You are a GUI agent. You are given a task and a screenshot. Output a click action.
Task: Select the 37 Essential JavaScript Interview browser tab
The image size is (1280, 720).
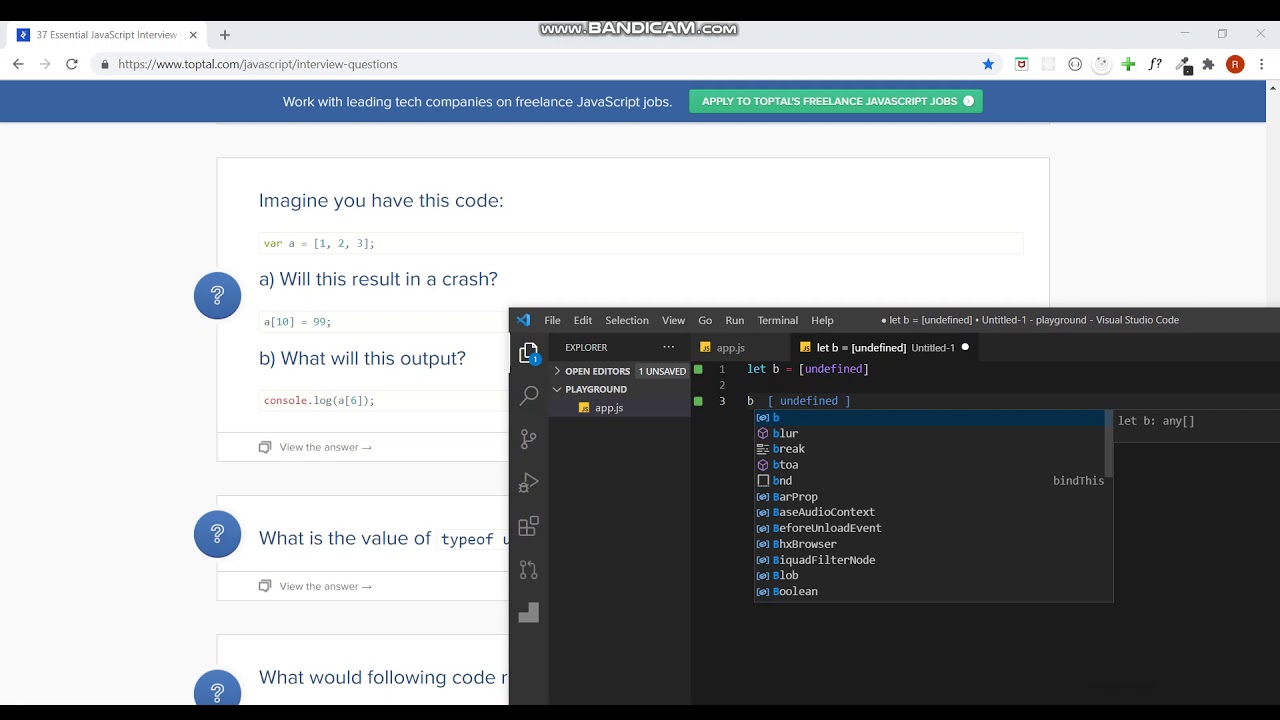107,35
